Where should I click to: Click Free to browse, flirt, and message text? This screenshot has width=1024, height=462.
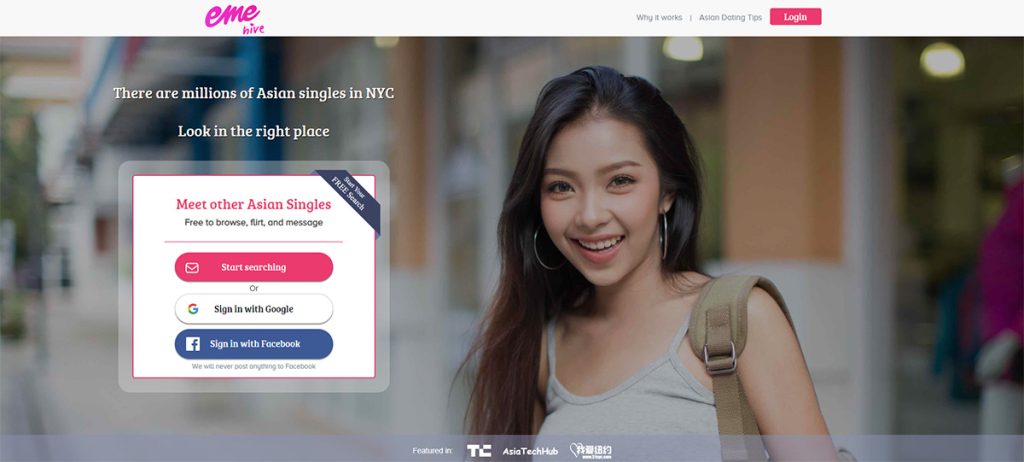pos(253,222)
